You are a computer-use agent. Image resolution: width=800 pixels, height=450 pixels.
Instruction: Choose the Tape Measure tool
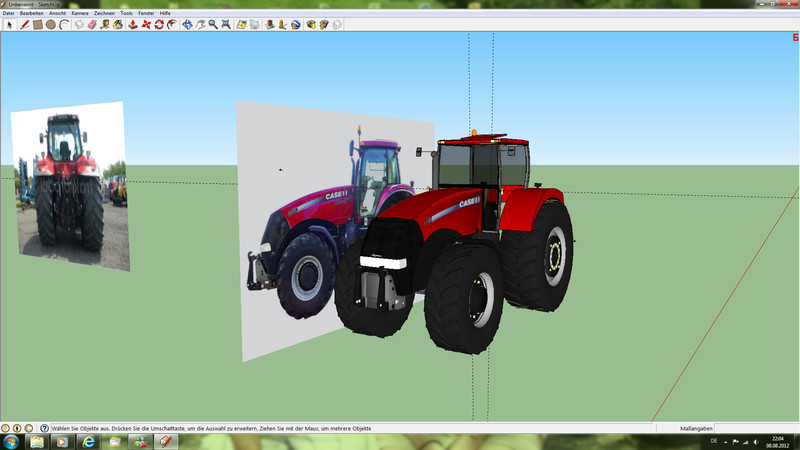[x=105, y=24]
